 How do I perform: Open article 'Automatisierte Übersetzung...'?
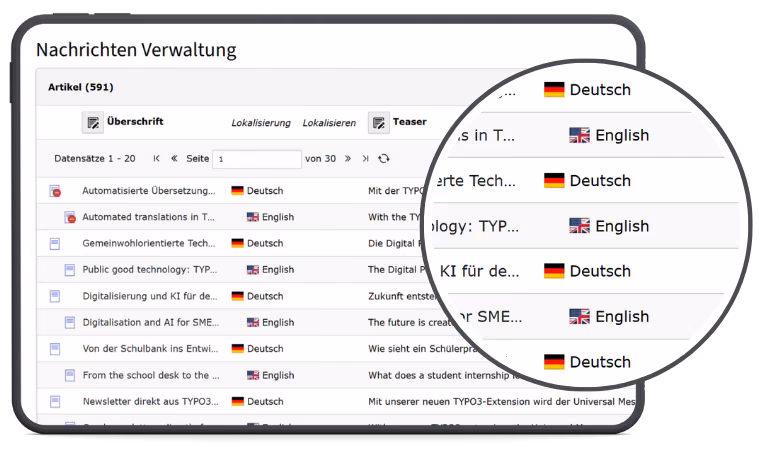click(149, 191)
